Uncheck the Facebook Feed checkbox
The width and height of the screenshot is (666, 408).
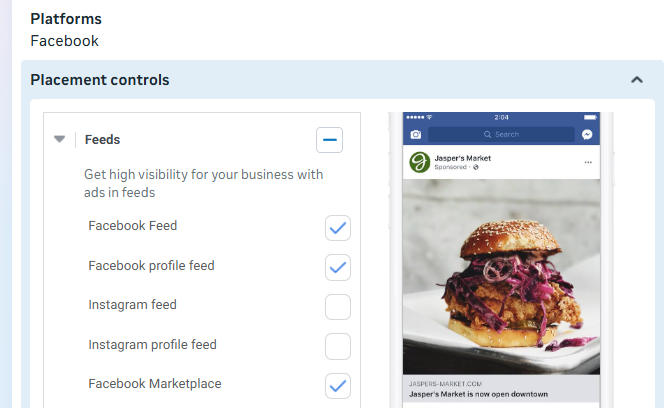click(338, 228)
